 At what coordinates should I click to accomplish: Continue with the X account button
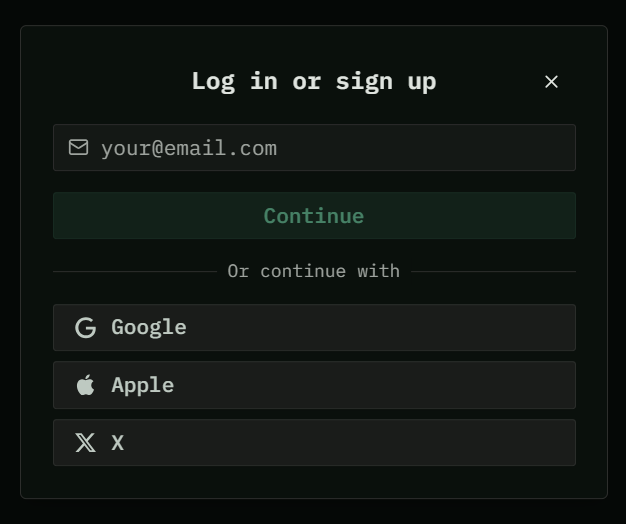click(x=314, y=443)
